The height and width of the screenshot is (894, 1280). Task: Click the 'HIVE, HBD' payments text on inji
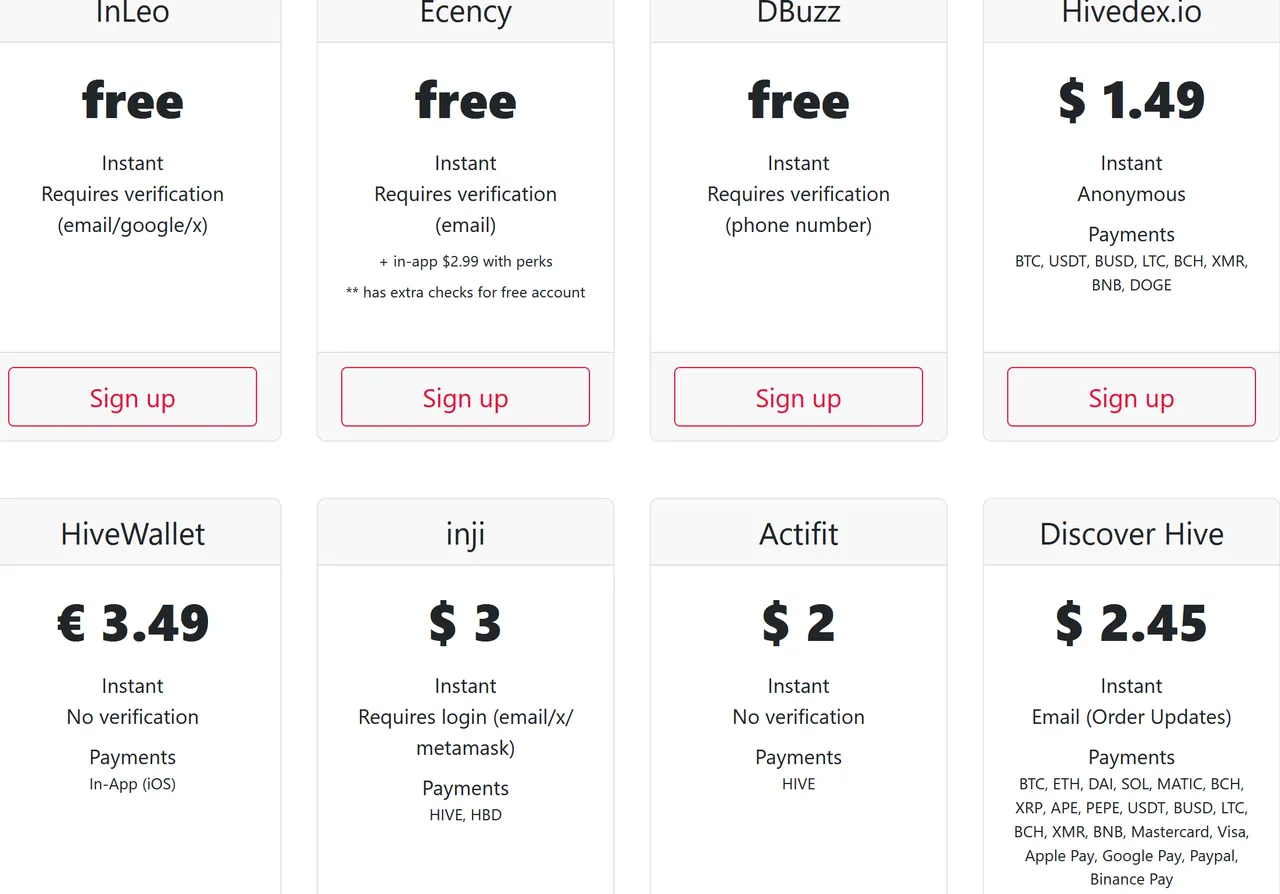[x=465, y=815]
